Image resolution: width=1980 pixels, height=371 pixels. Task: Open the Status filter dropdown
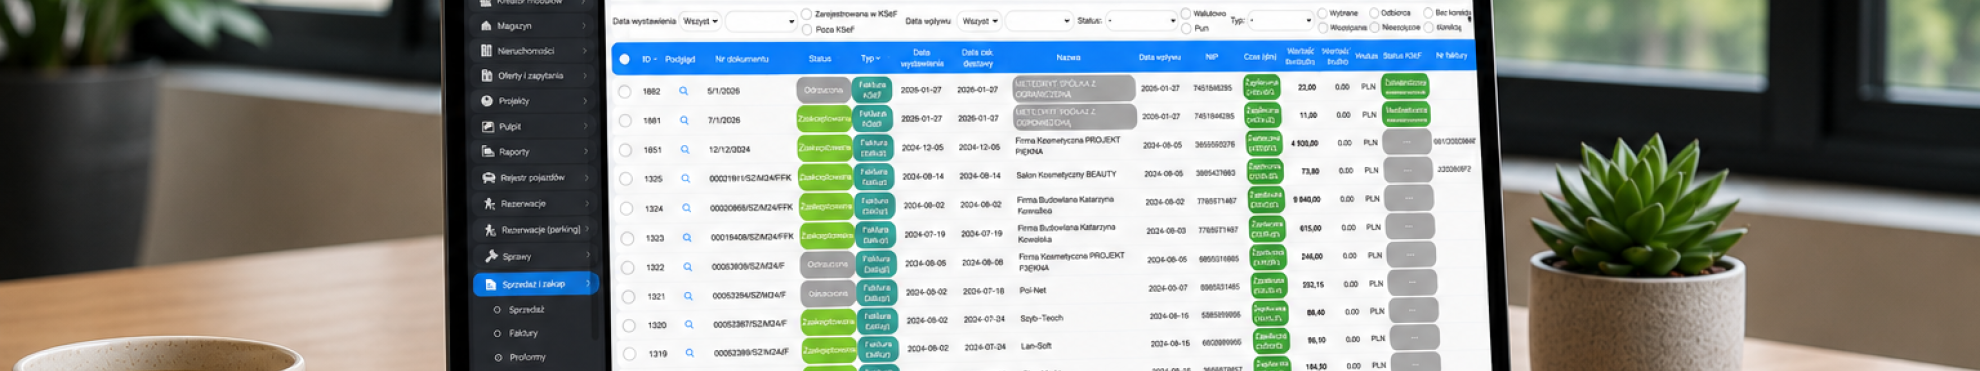(x=1142, y=21)
